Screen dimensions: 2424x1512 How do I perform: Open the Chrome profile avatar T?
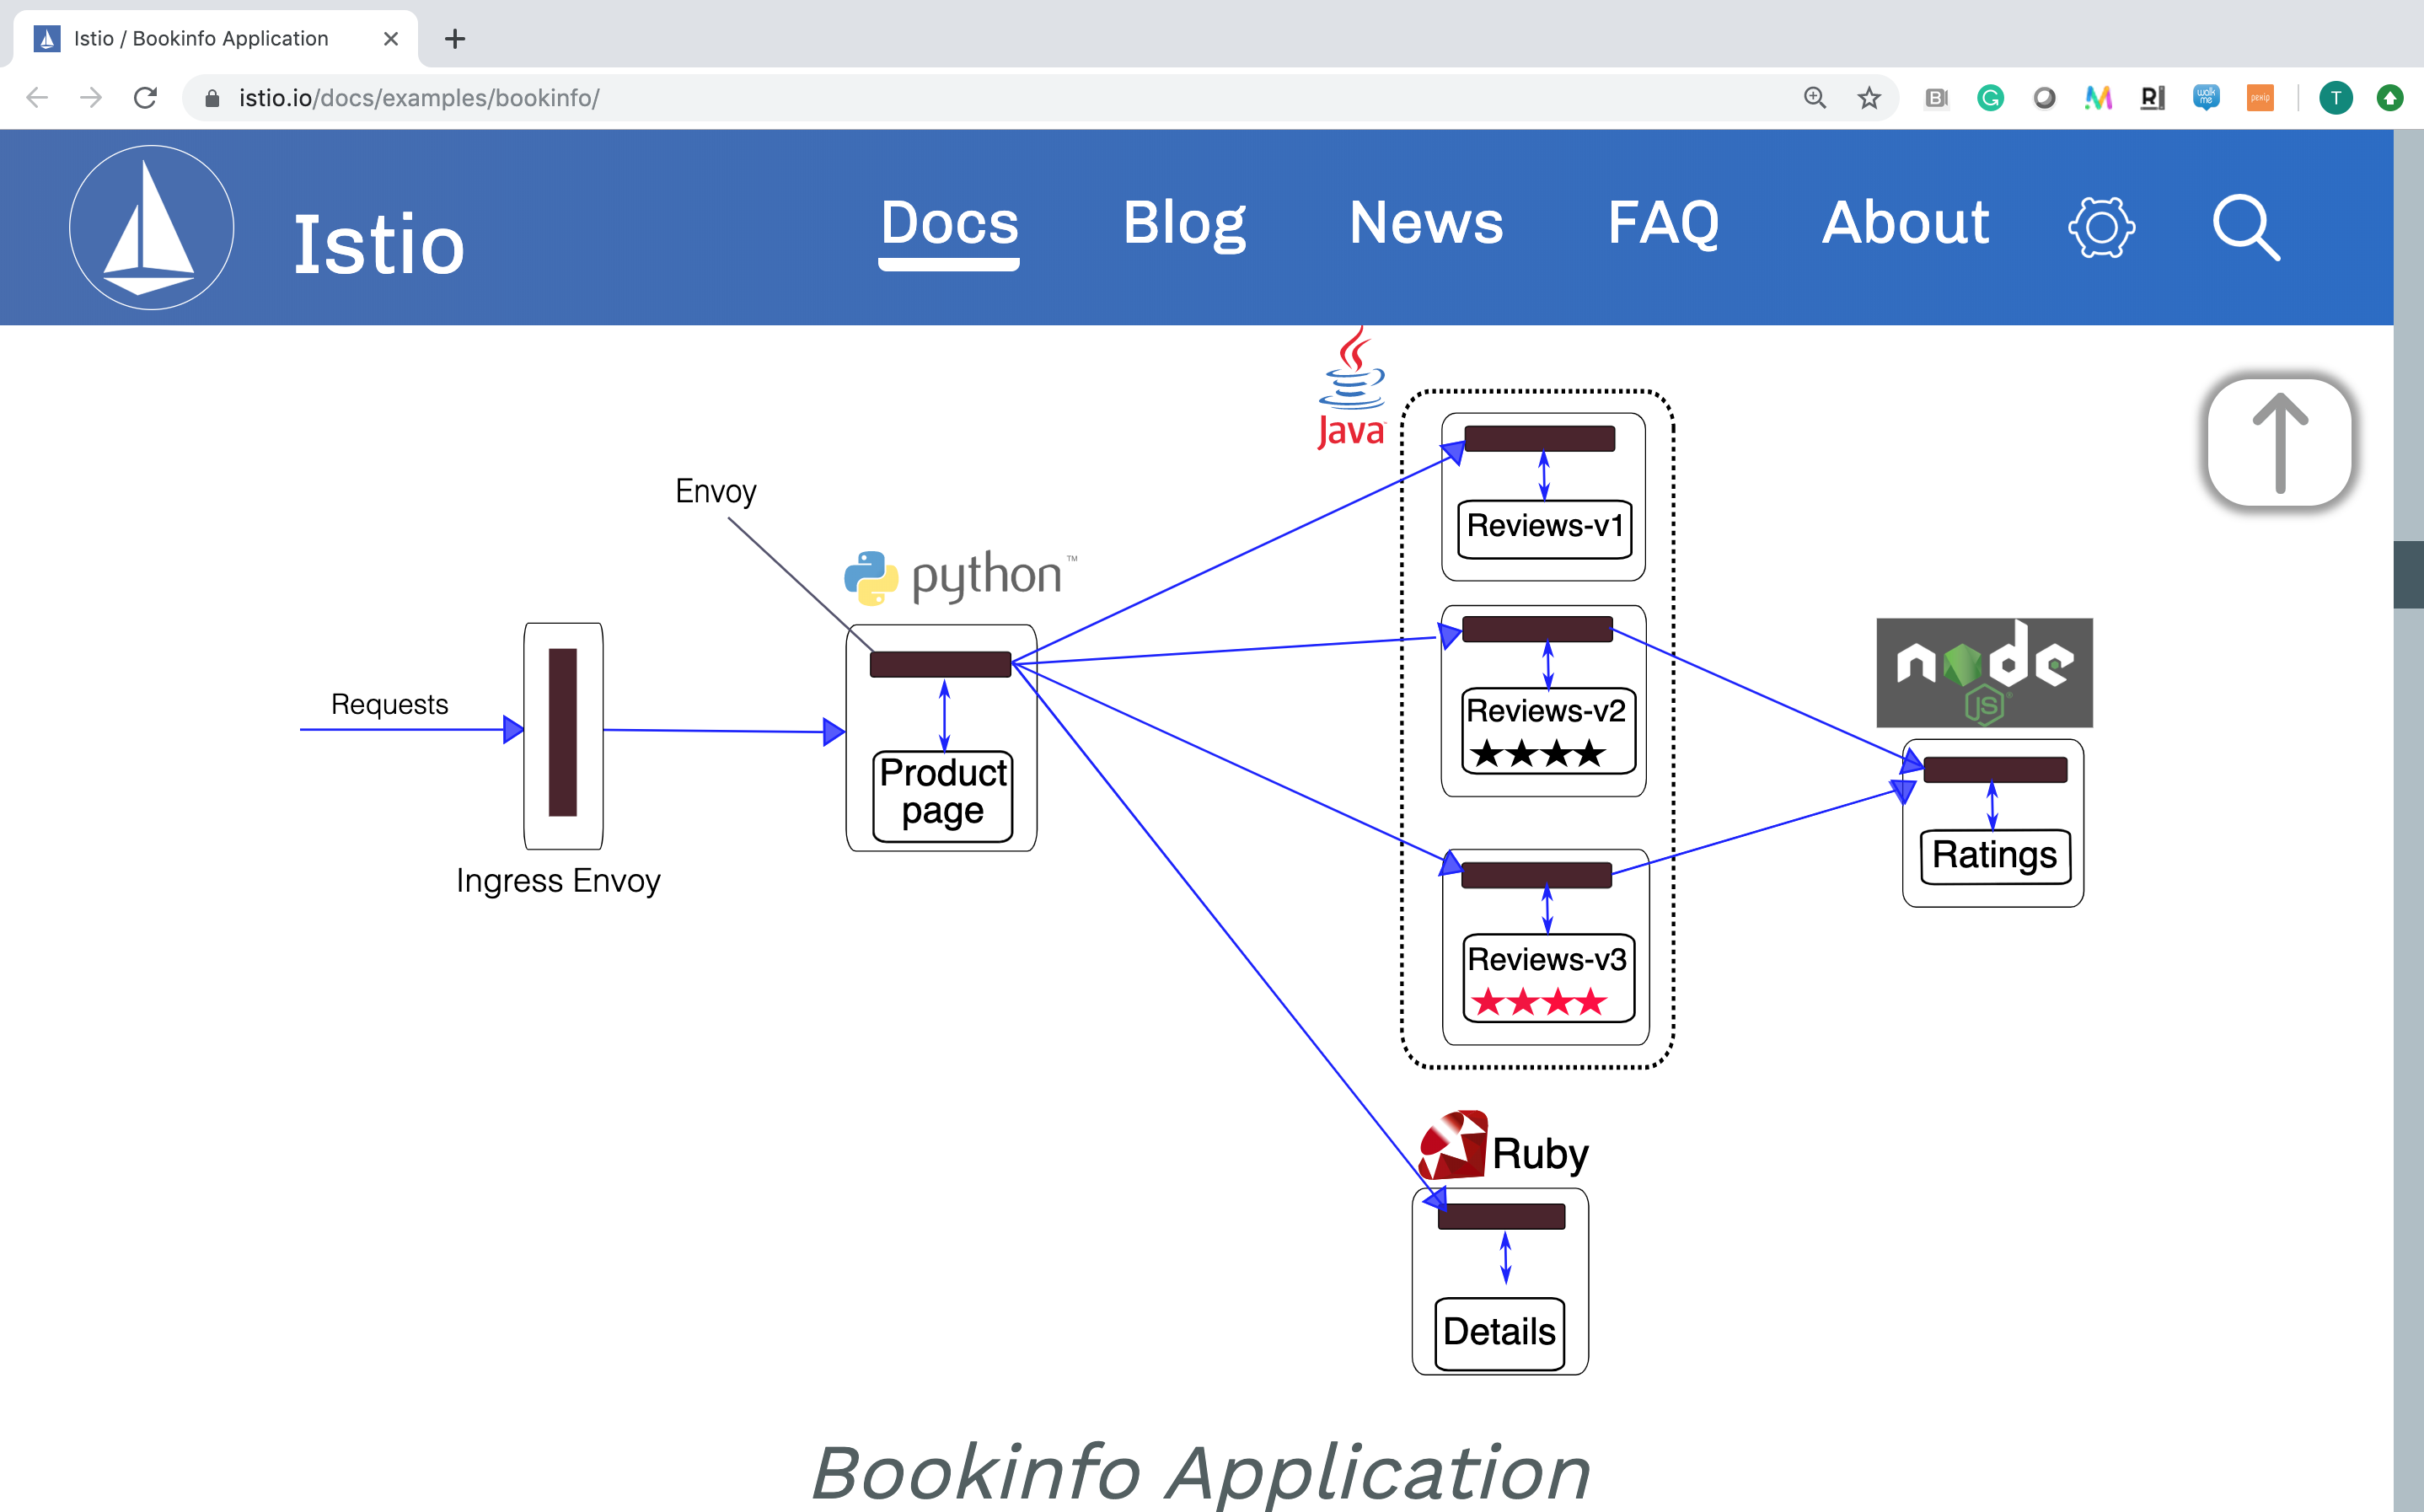coord(2335,98)
